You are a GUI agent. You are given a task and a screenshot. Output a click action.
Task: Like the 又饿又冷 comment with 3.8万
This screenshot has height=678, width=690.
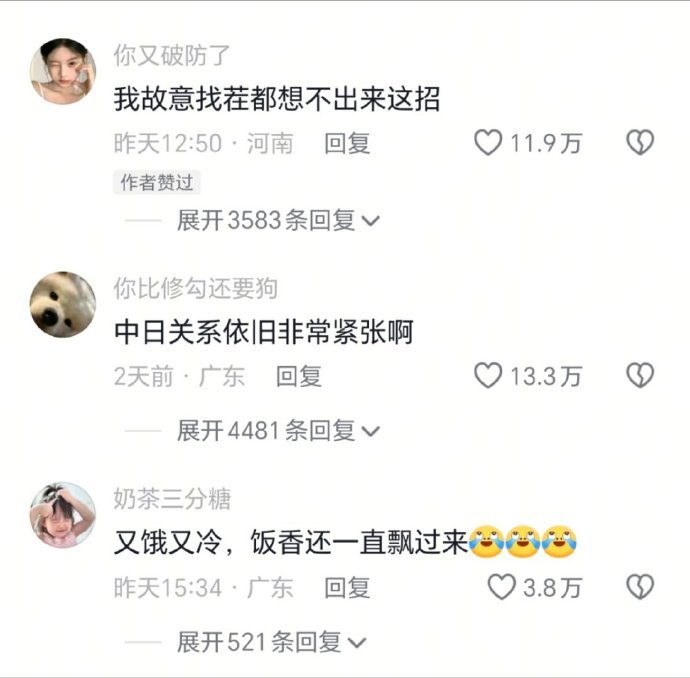click(x=501, y=587)
